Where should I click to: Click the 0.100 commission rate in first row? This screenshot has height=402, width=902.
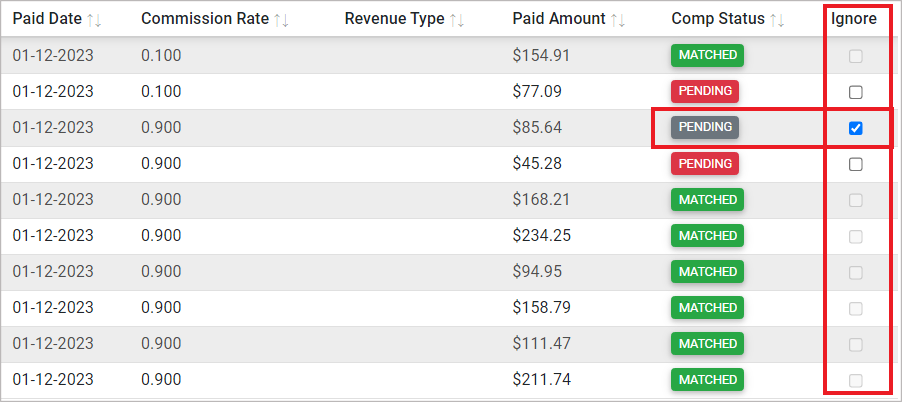pos(161,56)
